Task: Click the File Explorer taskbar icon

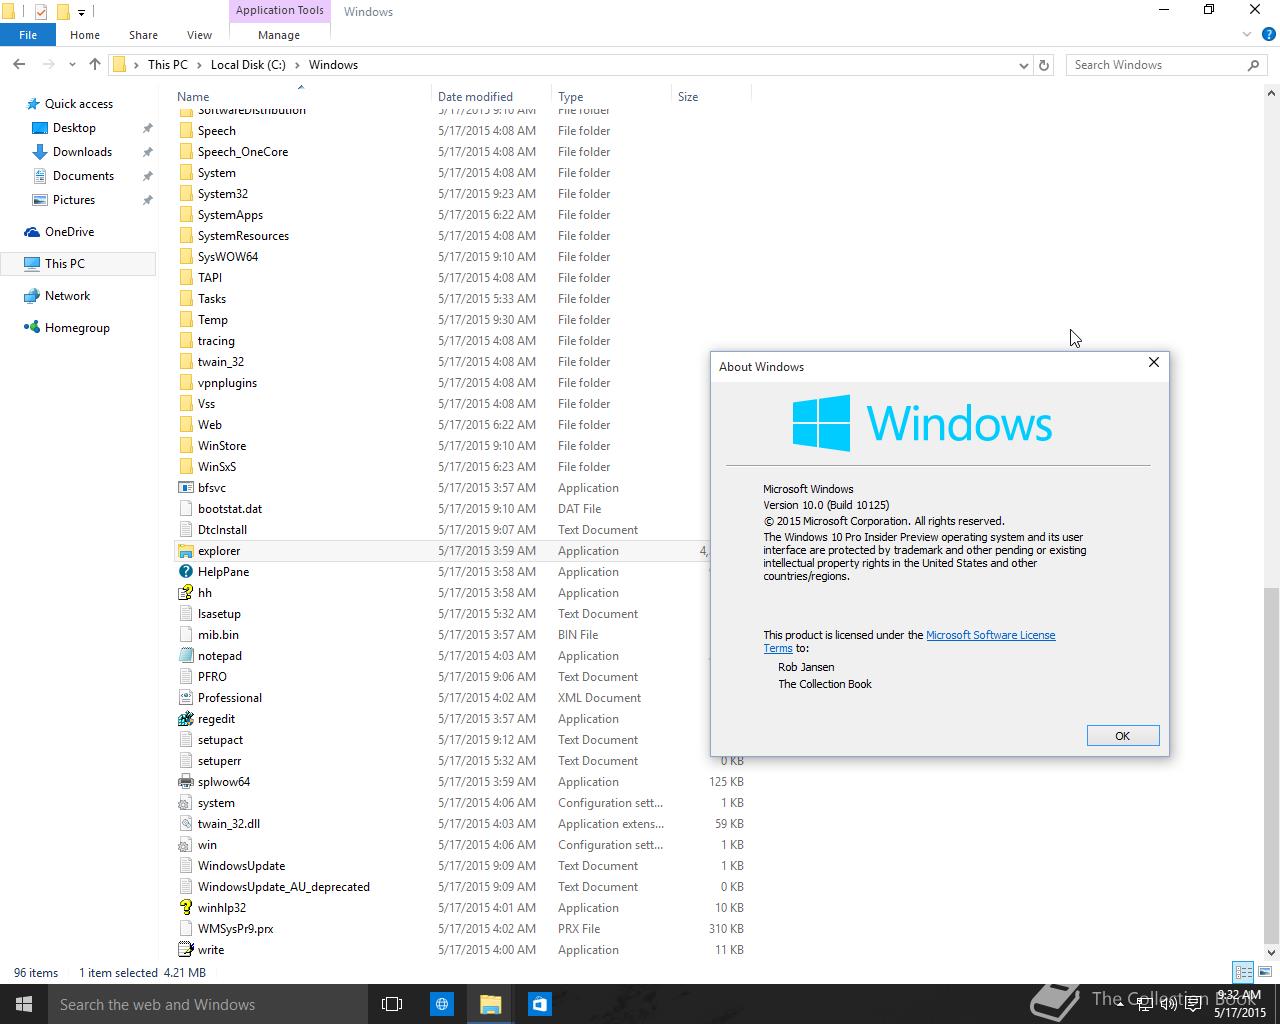Action: 490,1004
